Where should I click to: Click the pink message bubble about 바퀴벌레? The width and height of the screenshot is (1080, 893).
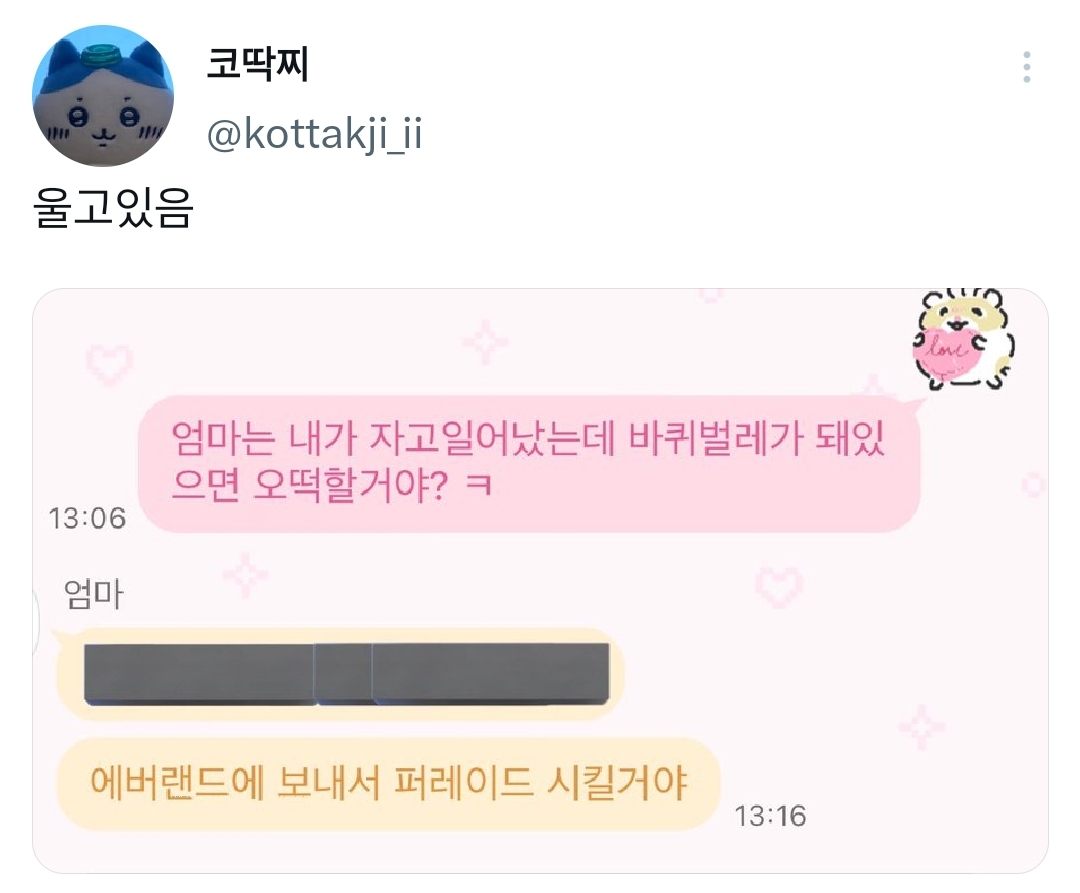[528, 463]
